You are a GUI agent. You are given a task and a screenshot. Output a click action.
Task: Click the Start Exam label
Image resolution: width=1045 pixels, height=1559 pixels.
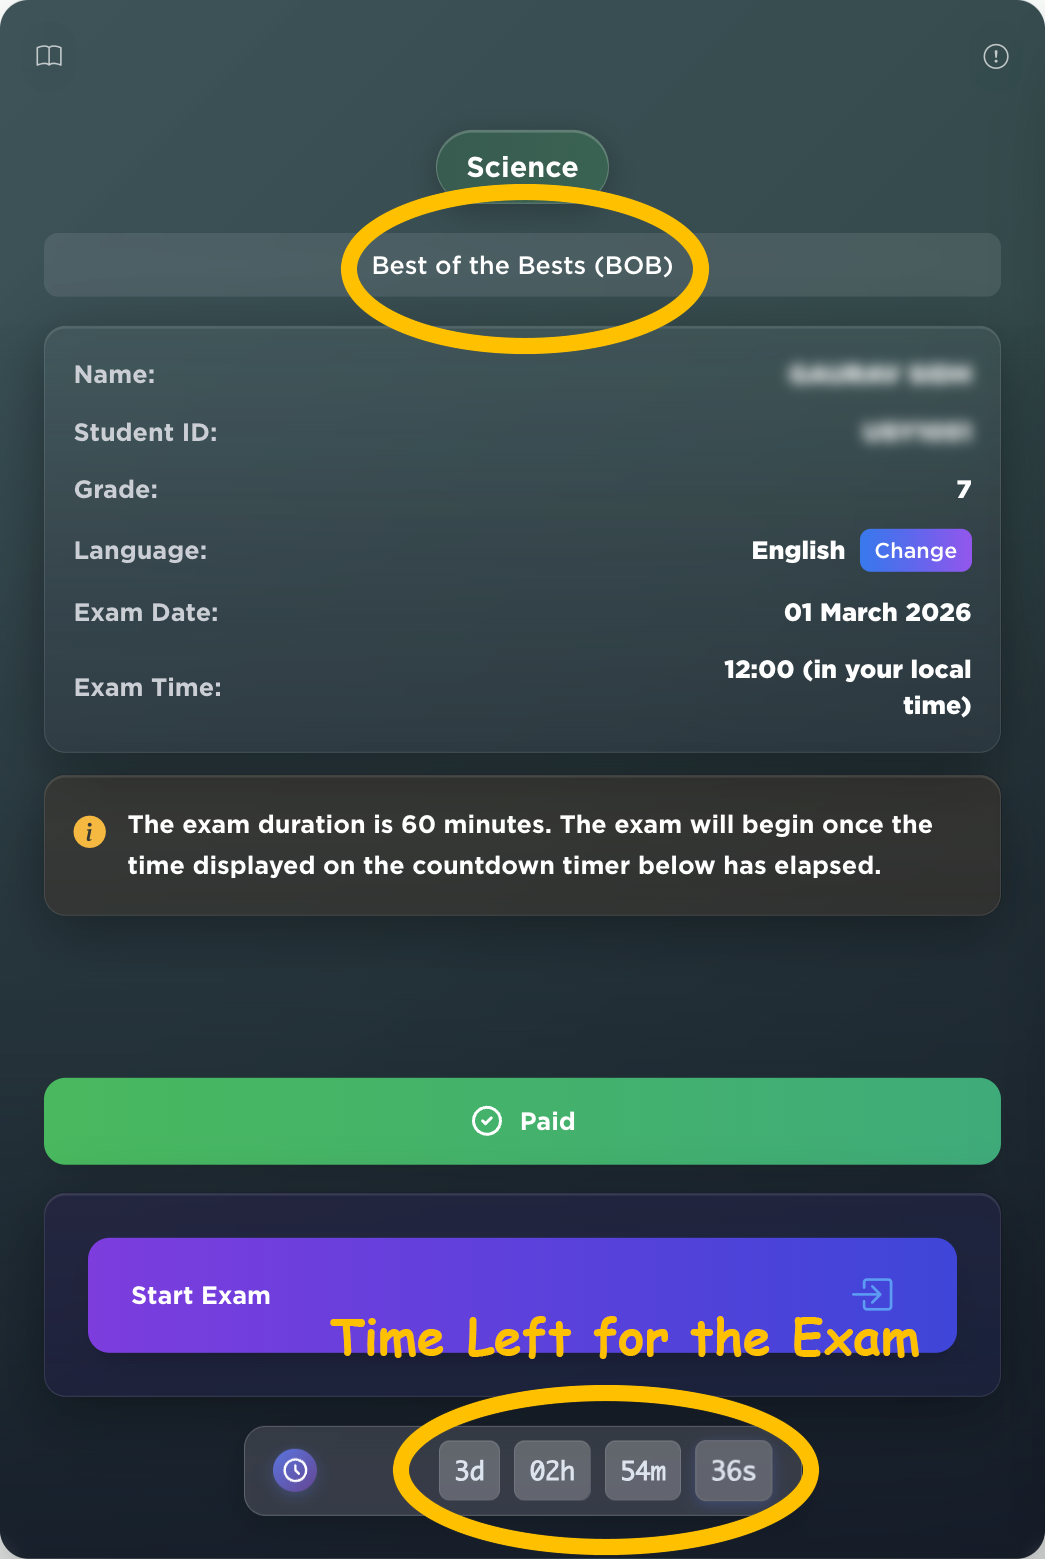201,1295
